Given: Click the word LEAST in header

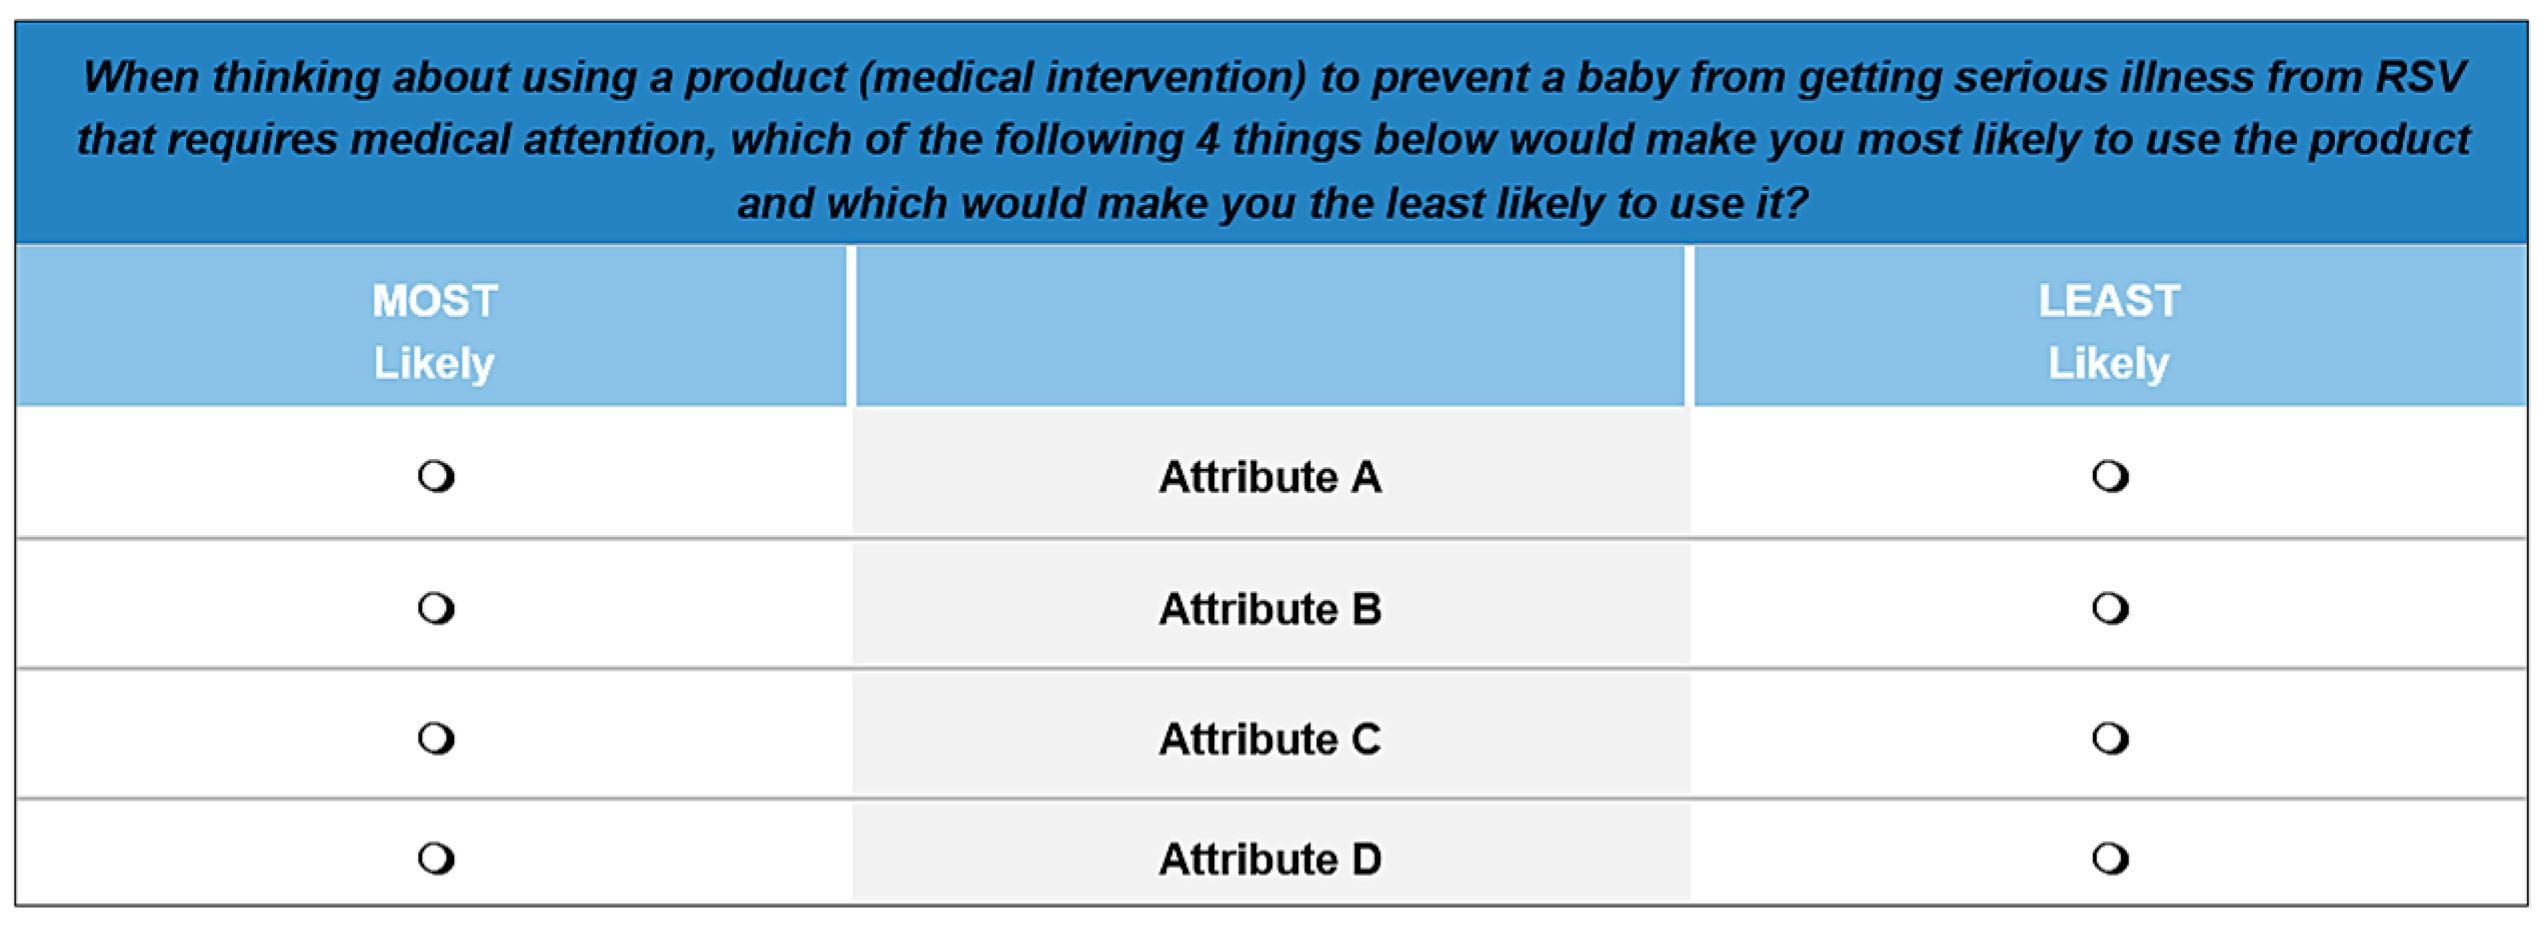Looking at the screenshot, I should click(2109, 301).
